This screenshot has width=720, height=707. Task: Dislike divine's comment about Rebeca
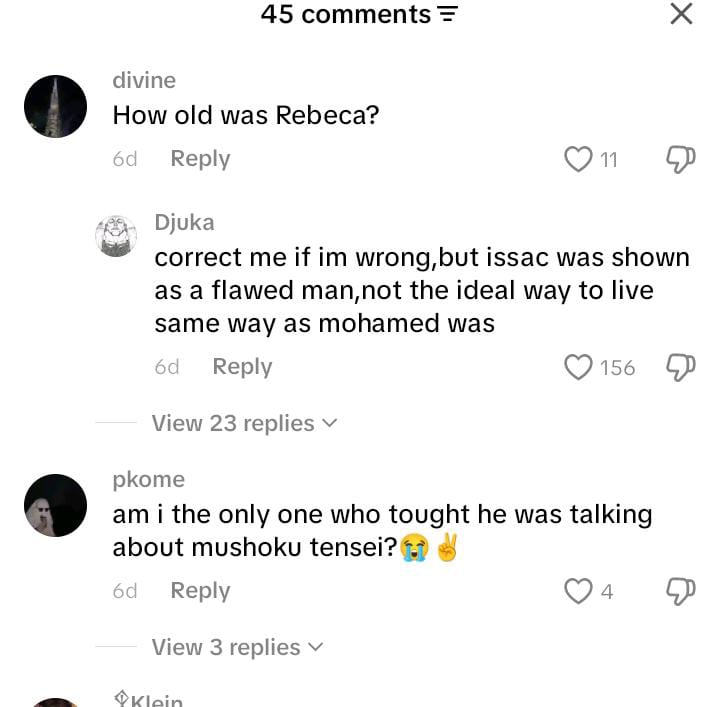click(681, 159)
